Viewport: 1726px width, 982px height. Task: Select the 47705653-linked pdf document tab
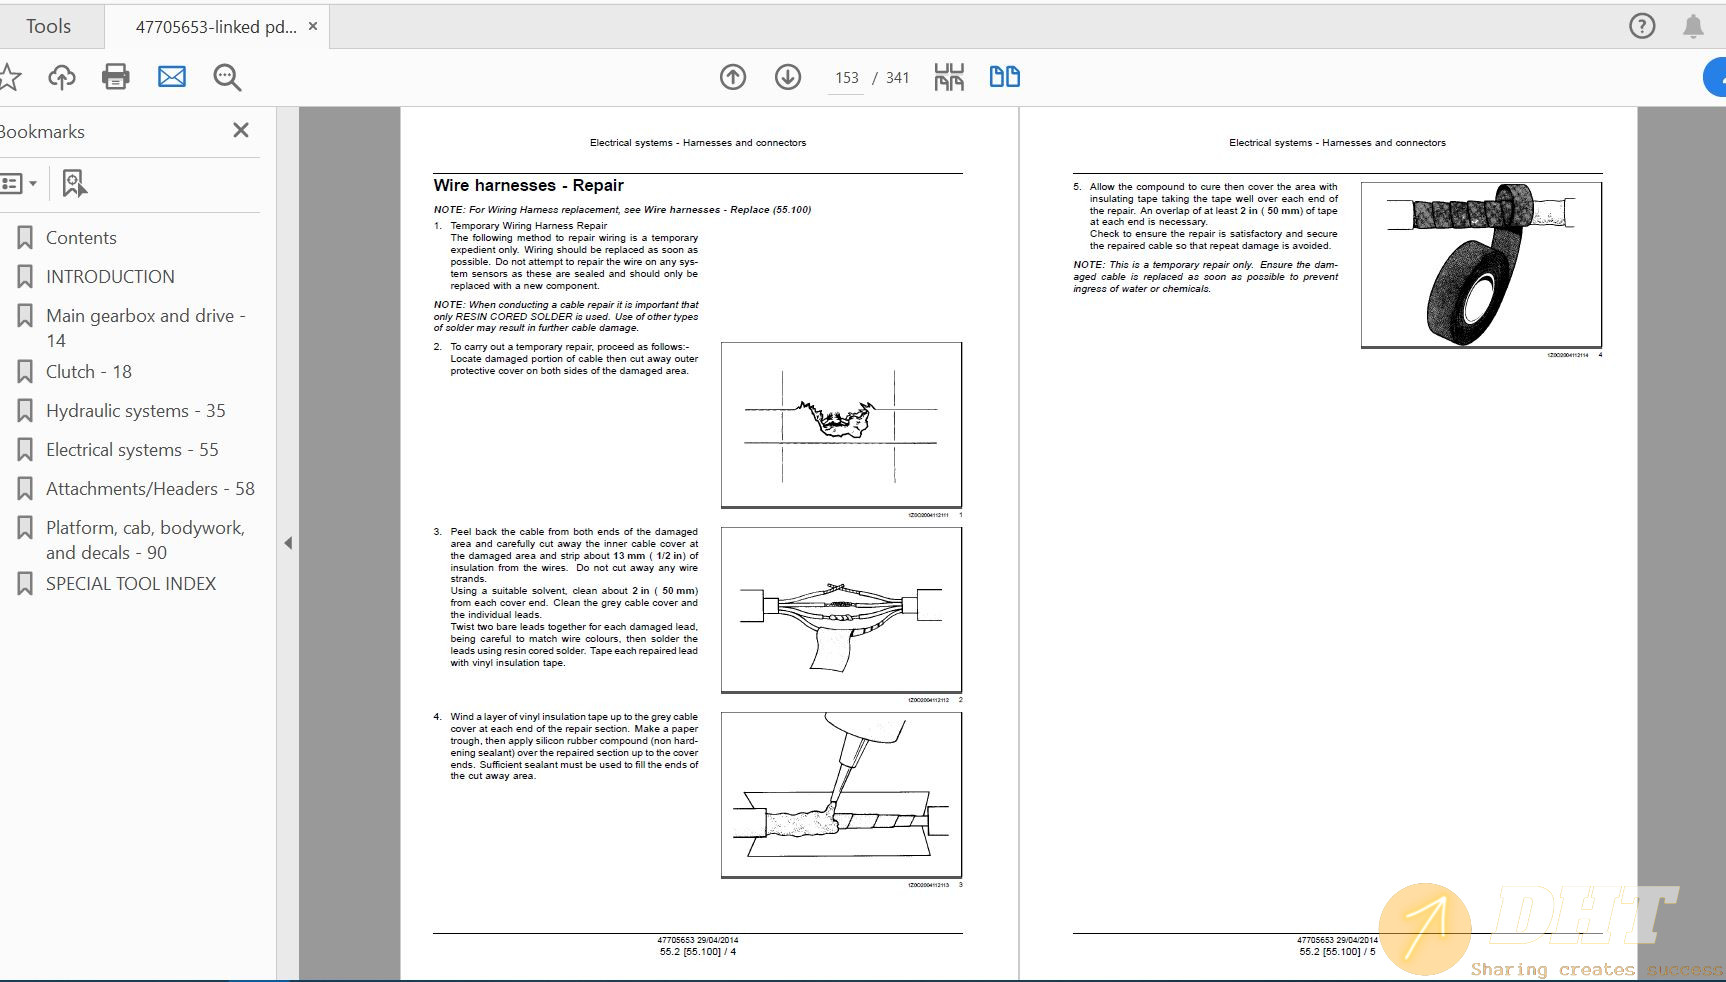click(215, 27)
